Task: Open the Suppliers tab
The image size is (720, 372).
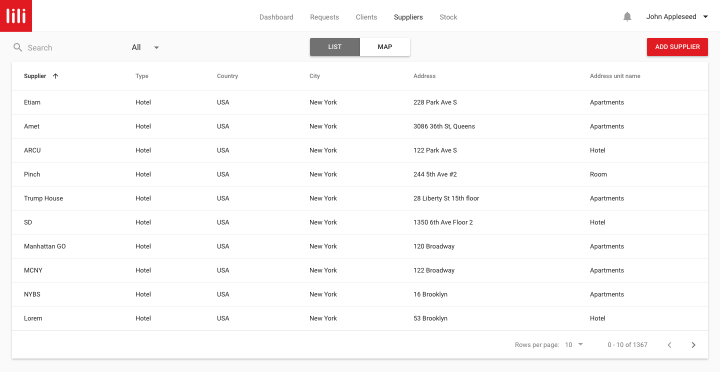Action: pyautogui.click(x=408, y=17)
